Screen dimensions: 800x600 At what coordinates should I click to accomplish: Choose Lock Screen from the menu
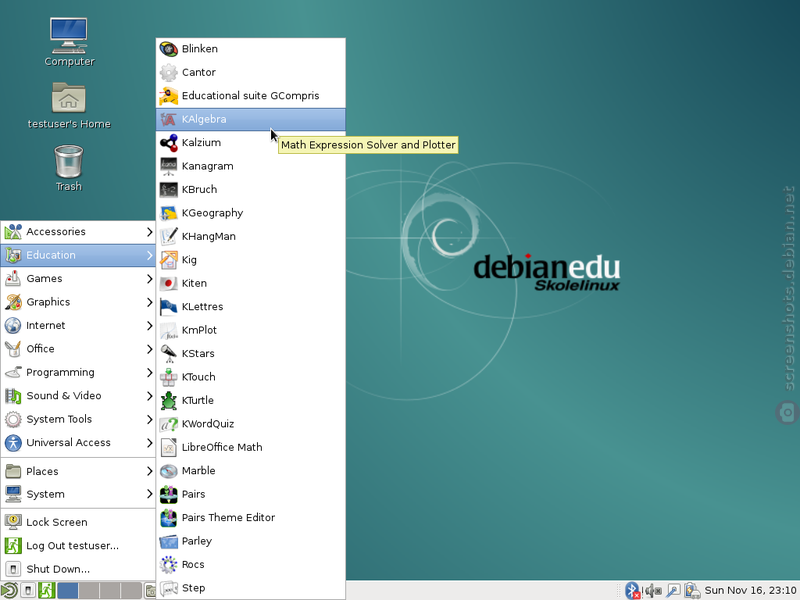(x=78, y=523)
